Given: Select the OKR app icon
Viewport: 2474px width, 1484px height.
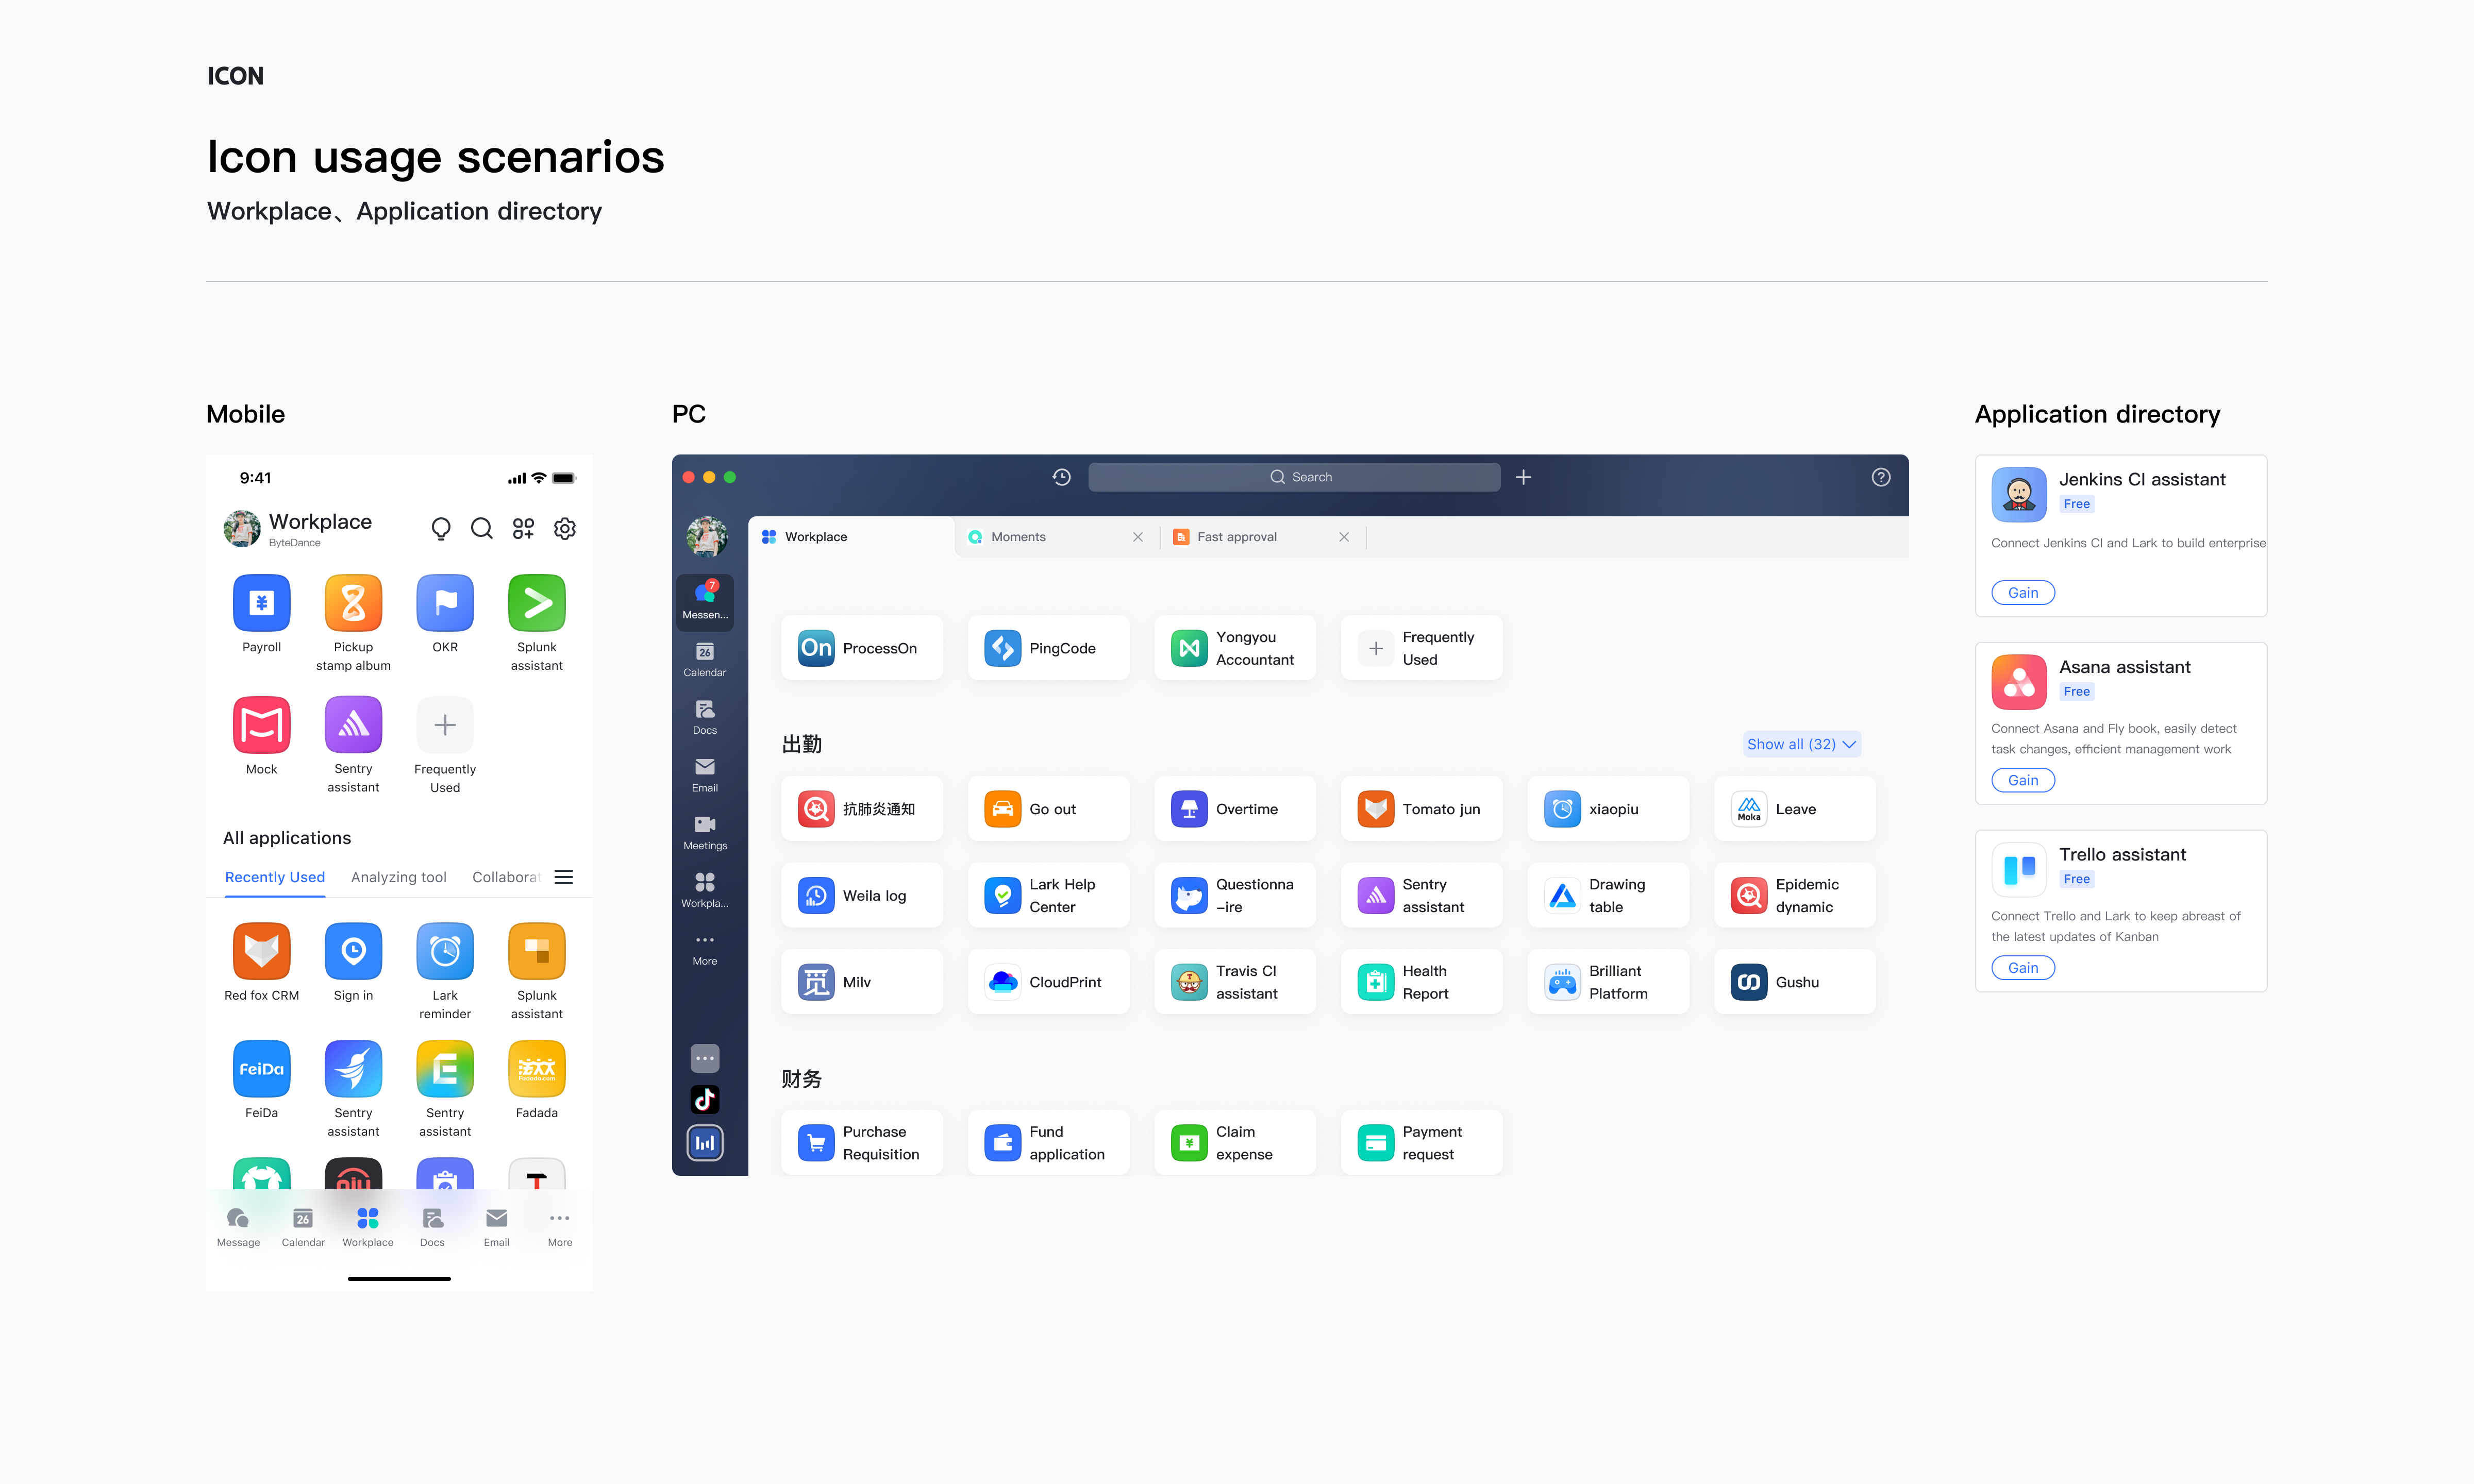Looking at the screenshot, I should coord(444,603).
